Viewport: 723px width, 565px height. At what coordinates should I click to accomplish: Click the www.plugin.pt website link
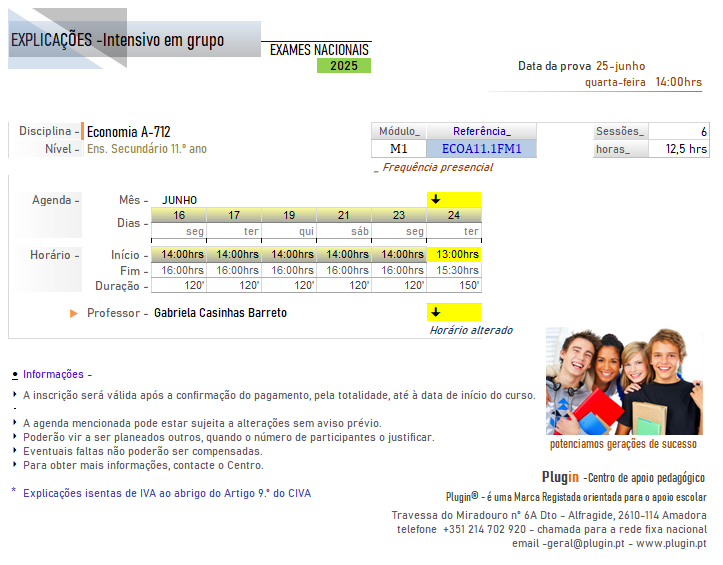click(671, 544)
